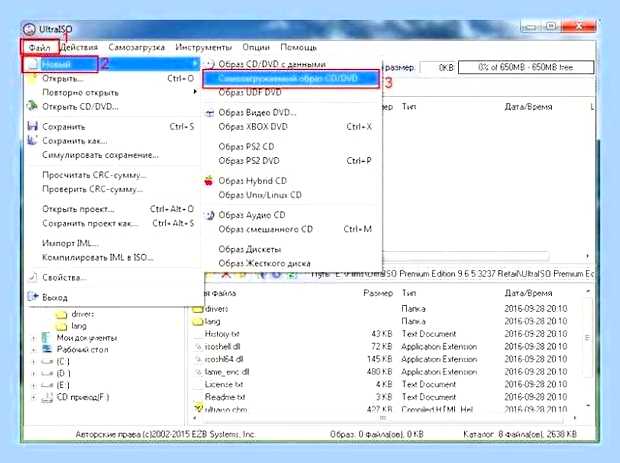Expand the Мои документы tree node

tap(34, 338)
